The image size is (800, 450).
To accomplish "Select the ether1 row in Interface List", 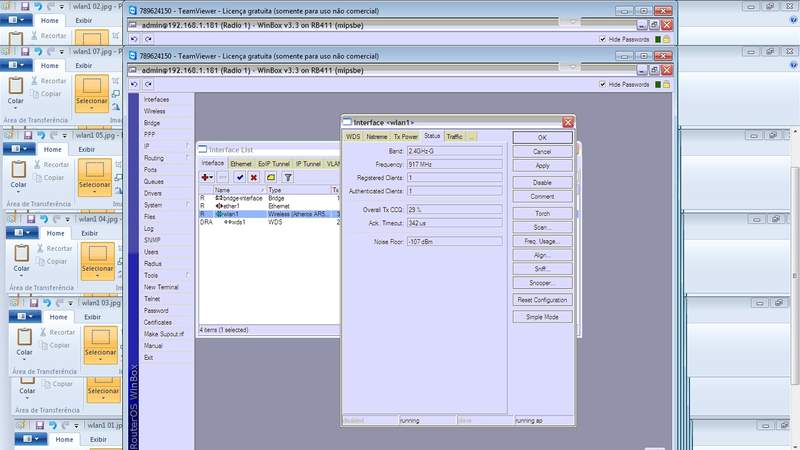I will point(269,206).
